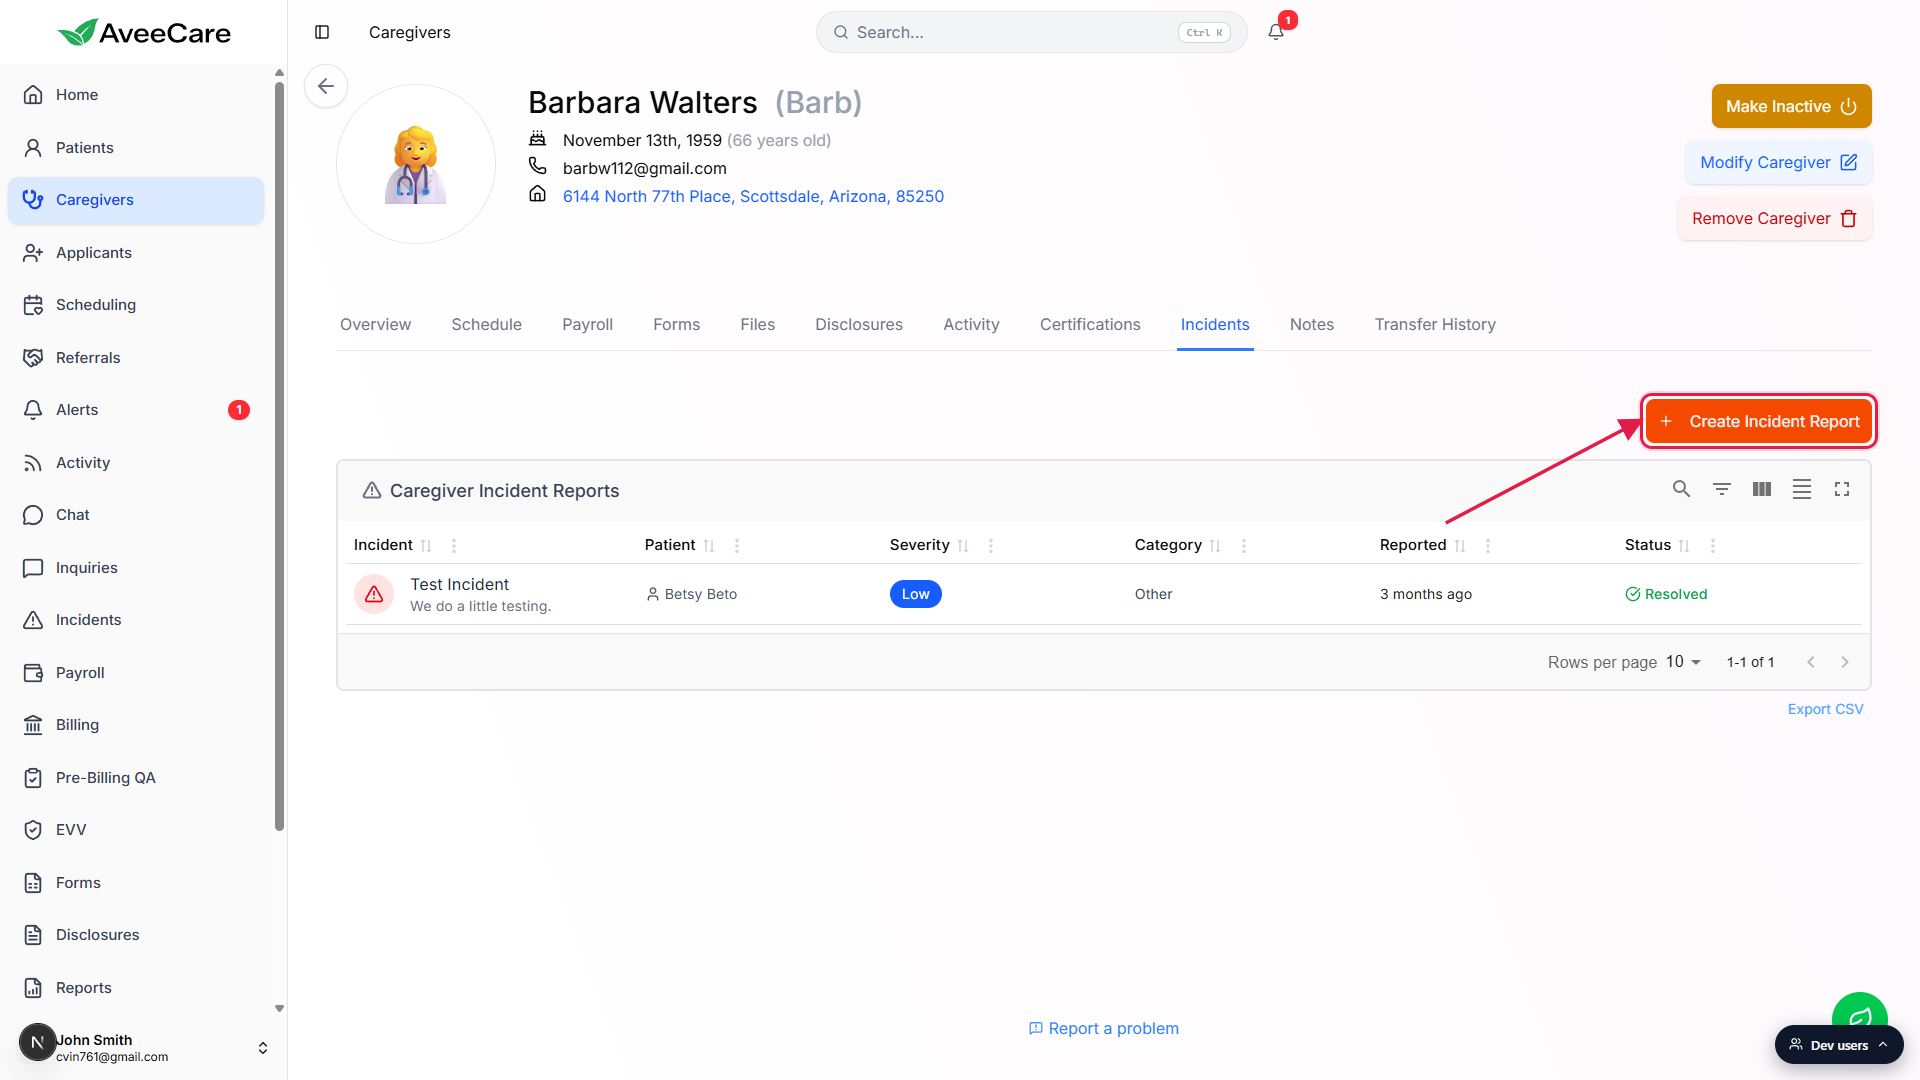
Task: Go back with the arrow button
Action: pyautogui.click(x=326, y=86)
